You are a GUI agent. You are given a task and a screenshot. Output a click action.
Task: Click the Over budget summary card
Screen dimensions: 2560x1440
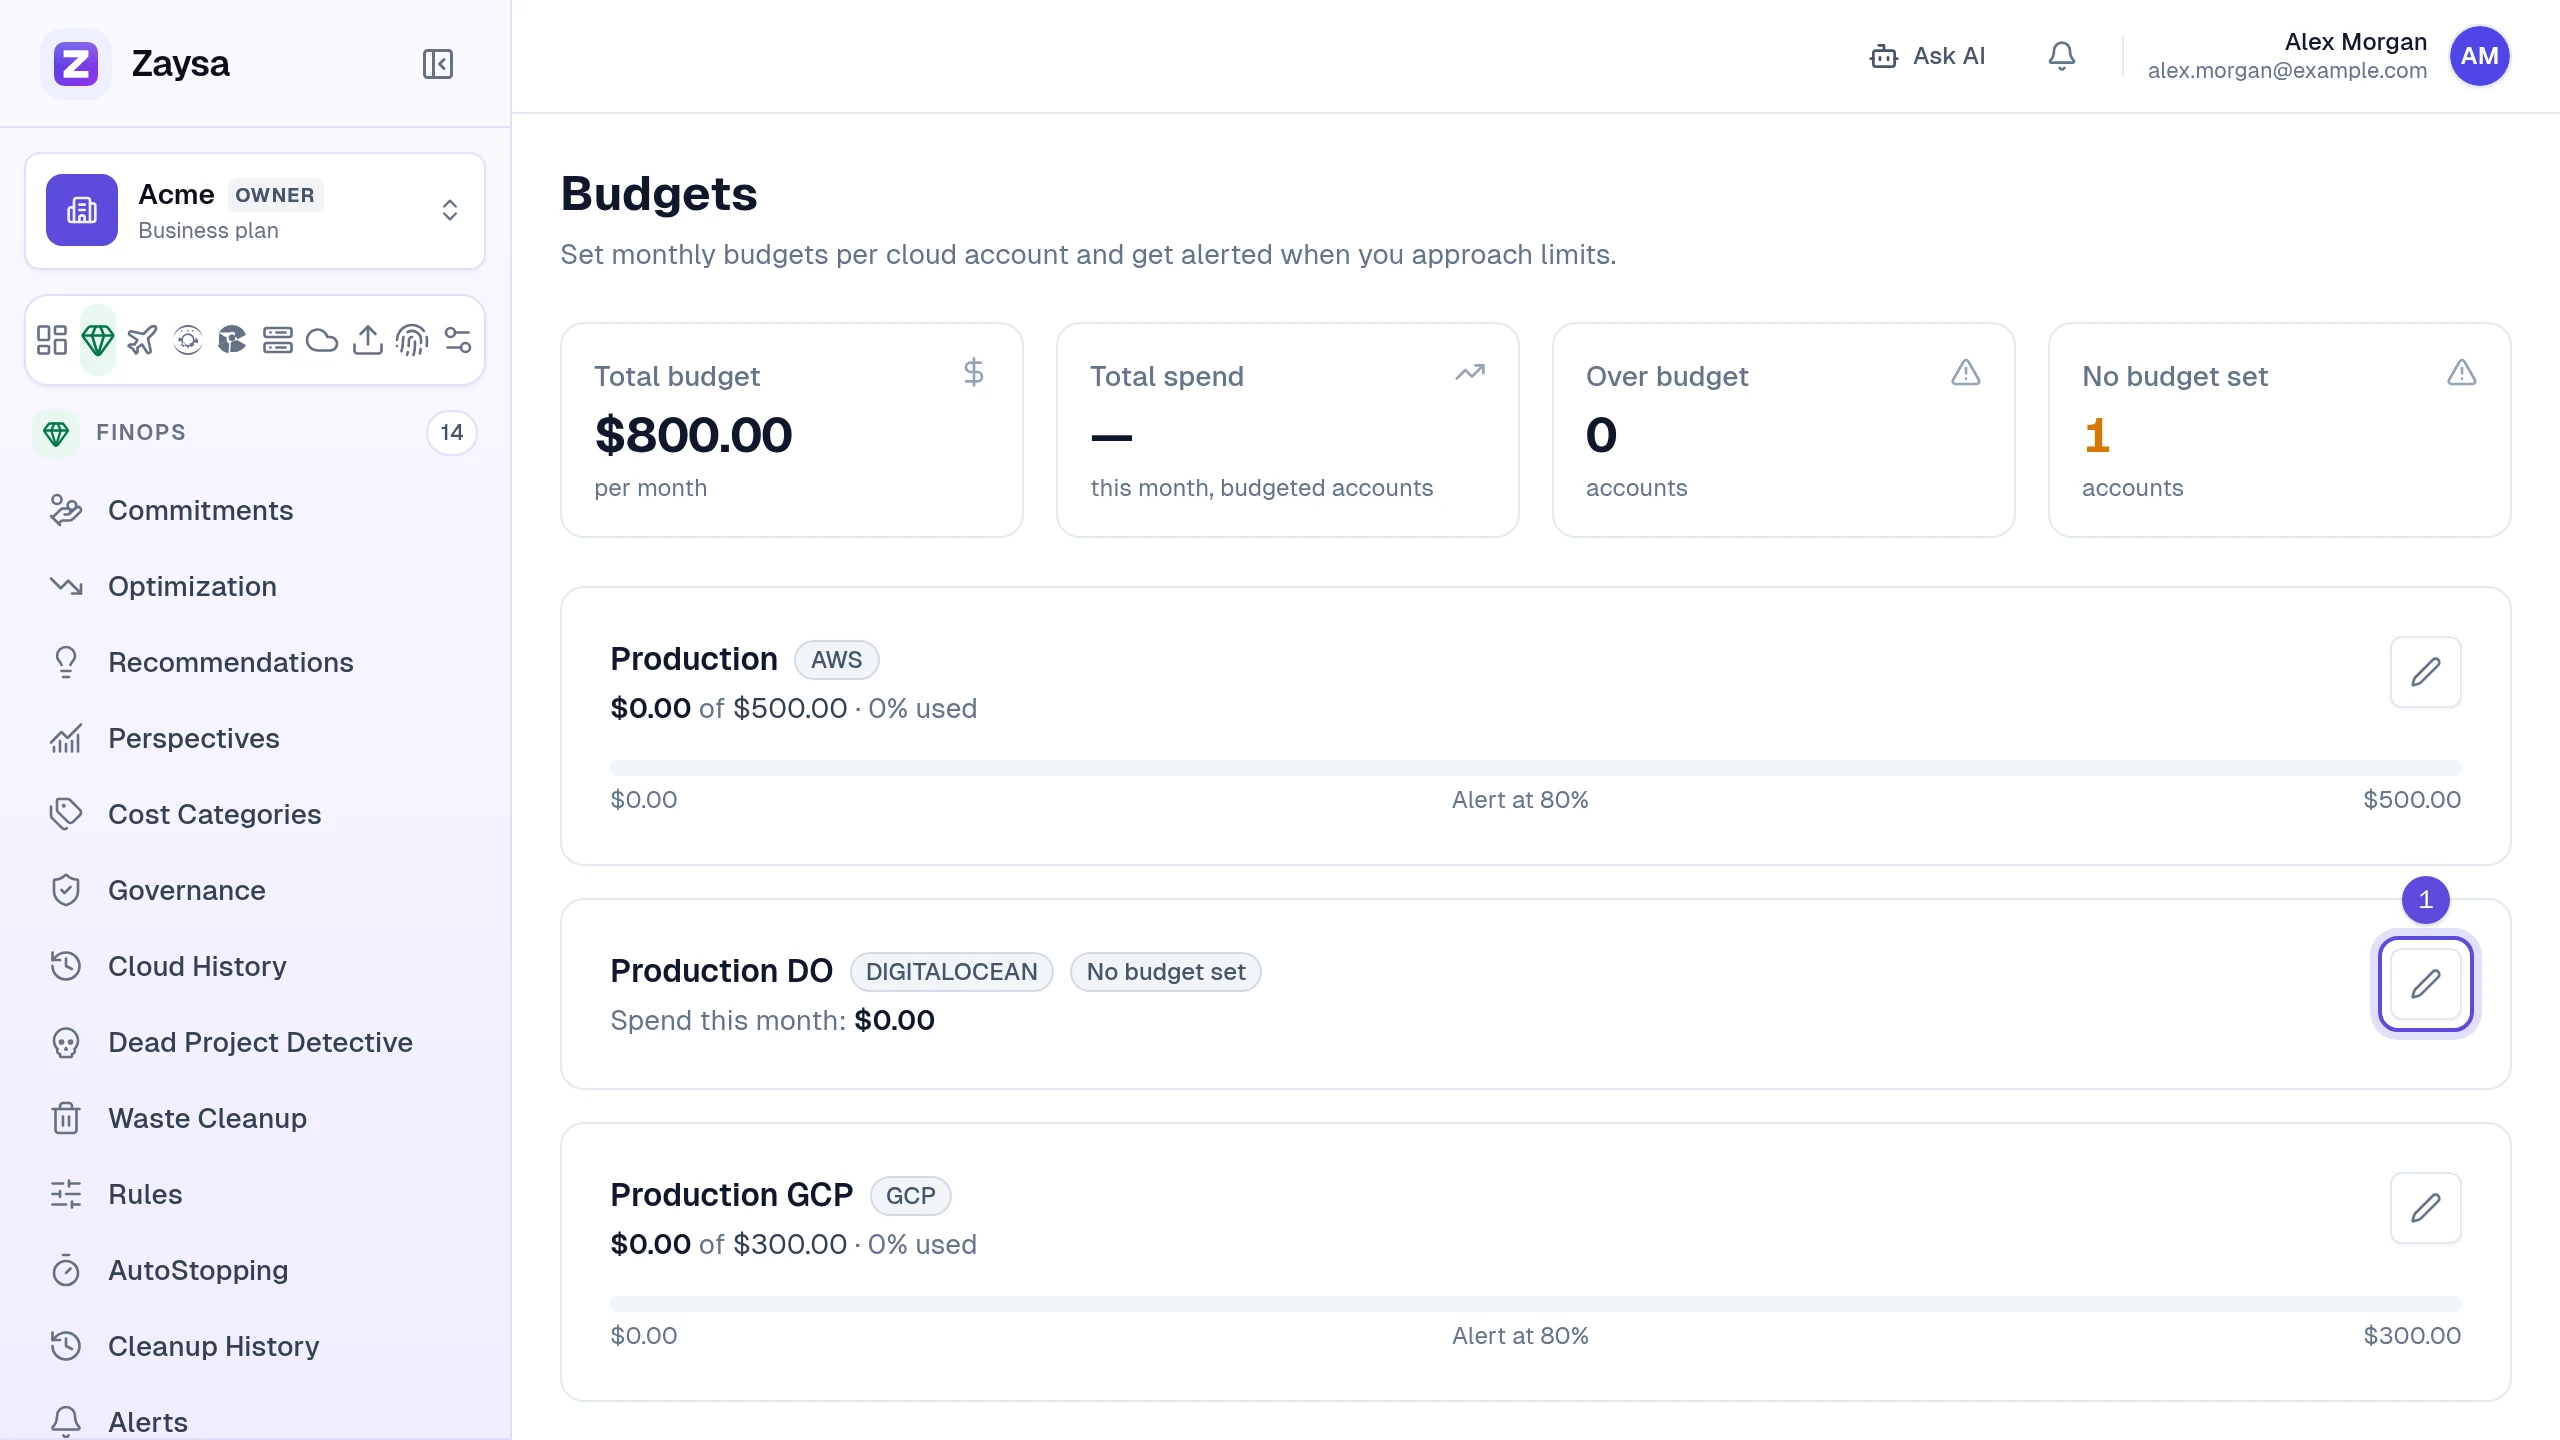click(x=1783, y=430)
